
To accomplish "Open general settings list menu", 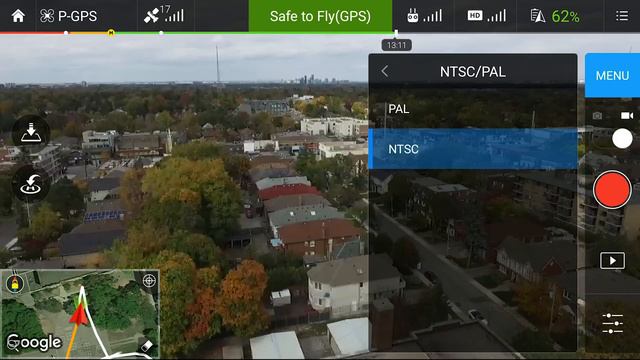I will (622, 16).
